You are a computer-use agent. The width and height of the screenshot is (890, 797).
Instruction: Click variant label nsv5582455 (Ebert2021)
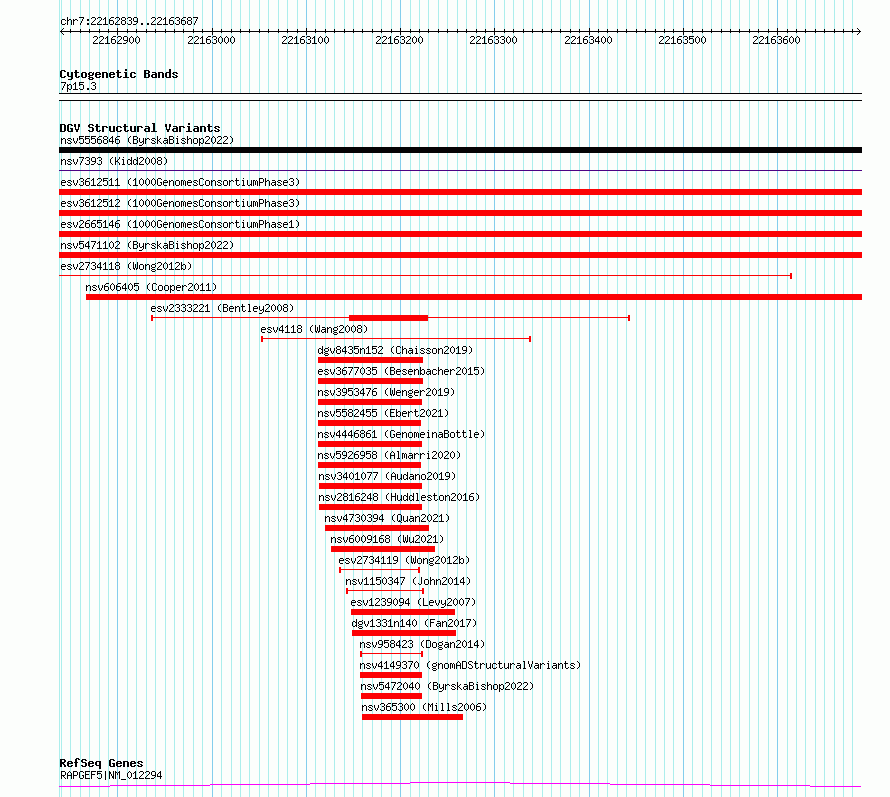(x=383, y=414)
